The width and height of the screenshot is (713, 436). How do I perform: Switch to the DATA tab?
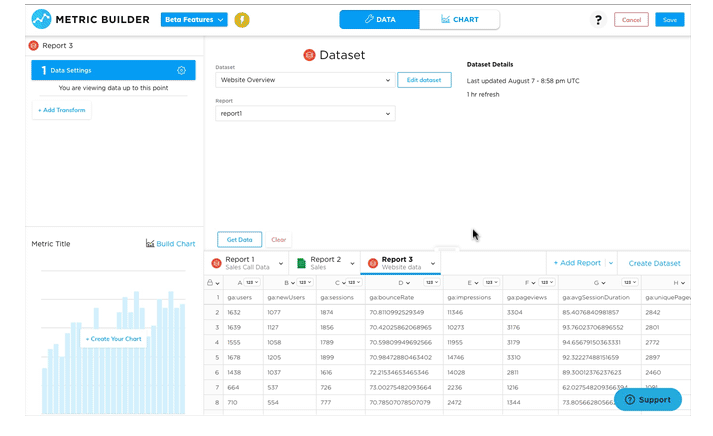[x=380, y=20]
